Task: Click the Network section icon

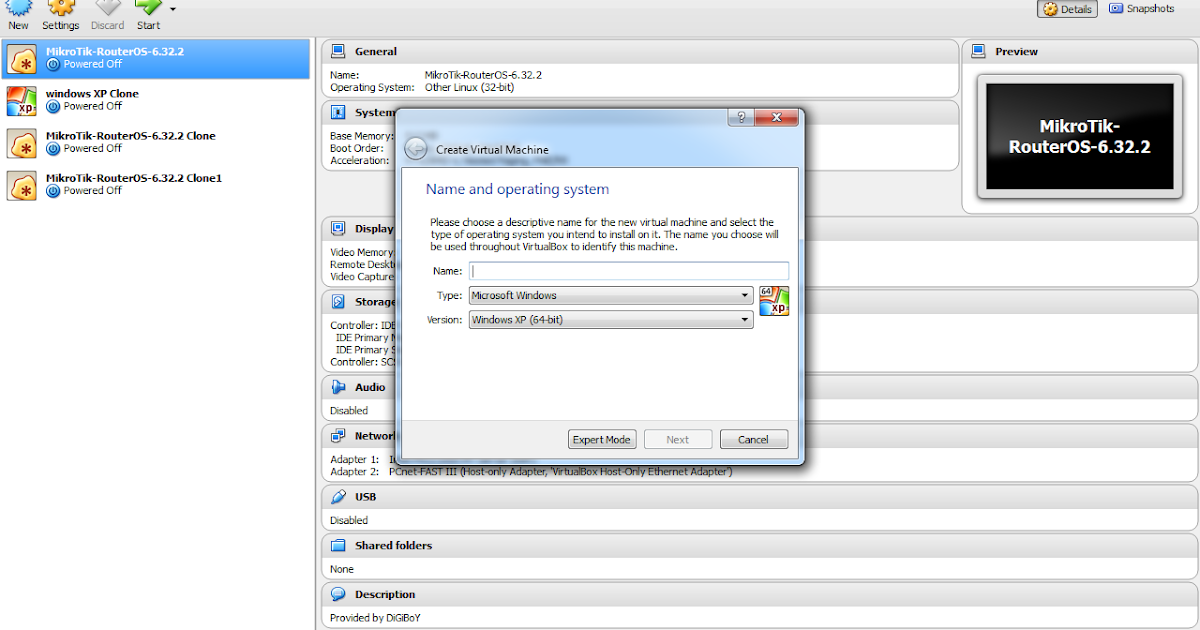Action: click(338, 436)
